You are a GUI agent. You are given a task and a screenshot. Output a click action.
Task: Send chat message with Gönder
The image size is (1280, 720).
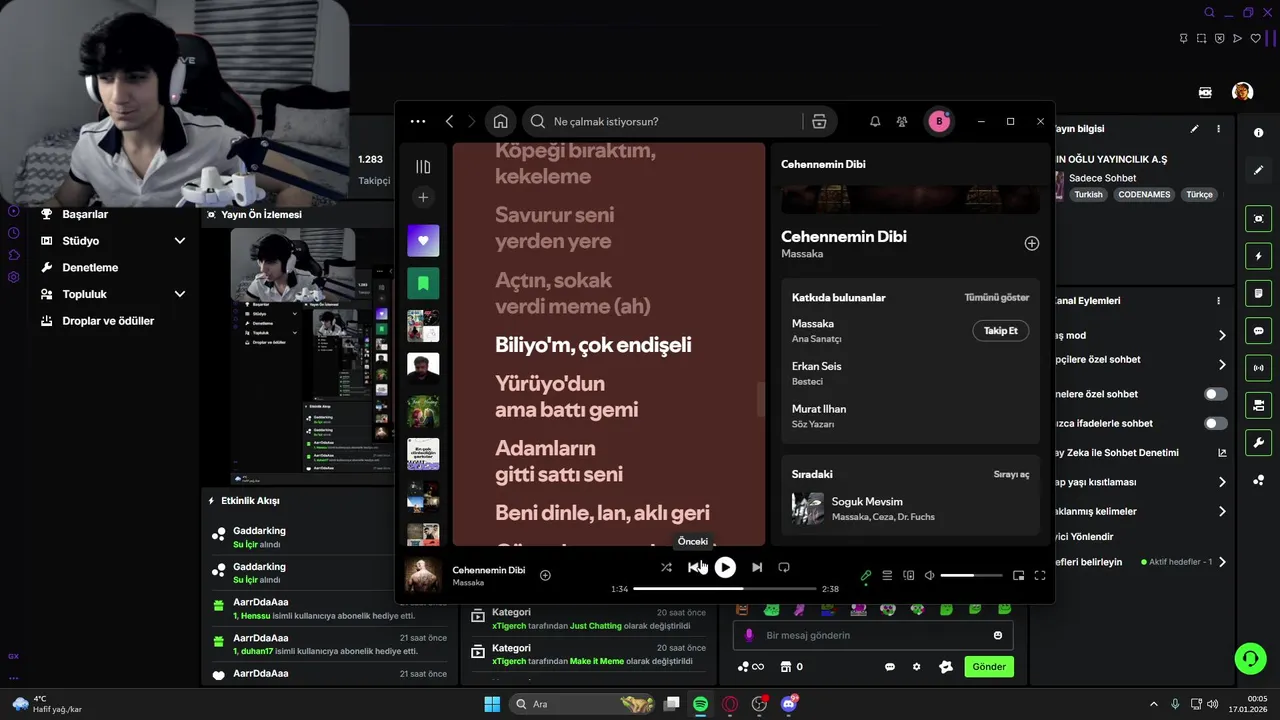pyautogui.click(x=989, y=667)
